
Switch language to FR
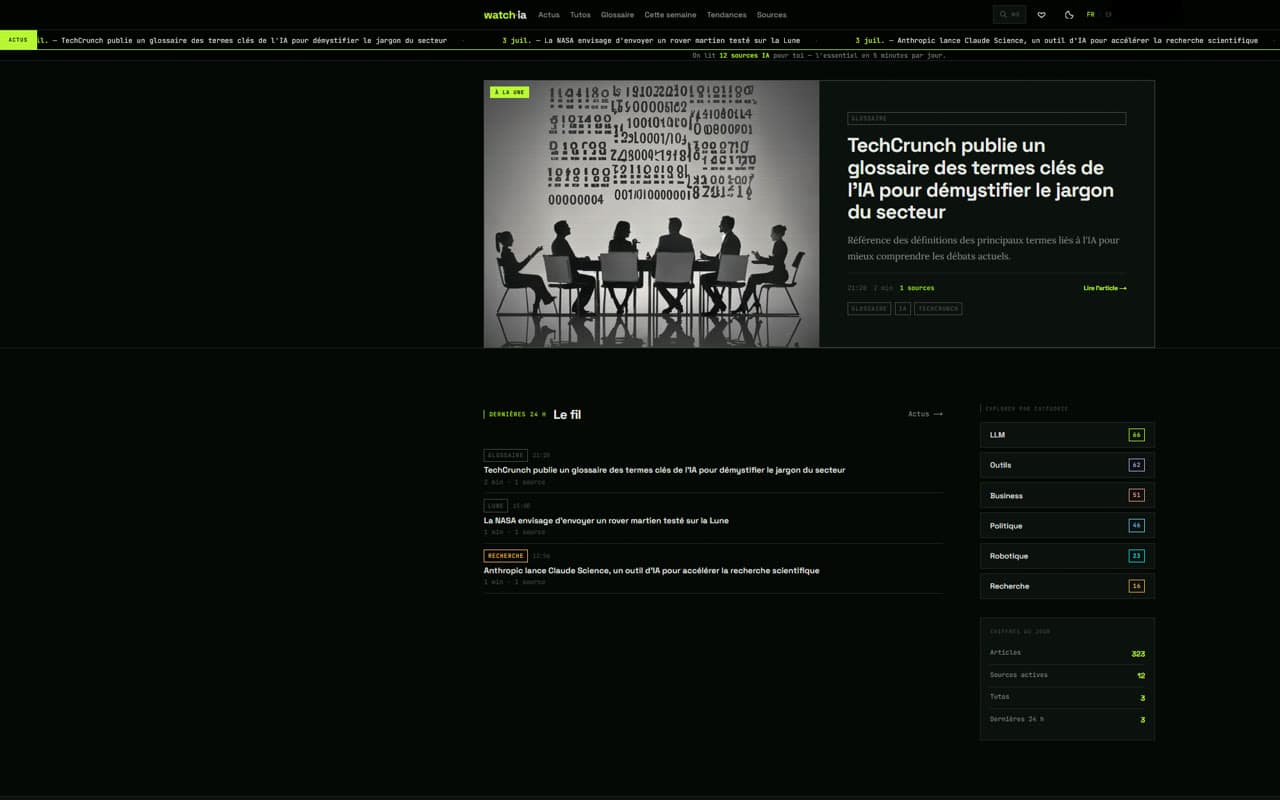point(1091,15)
